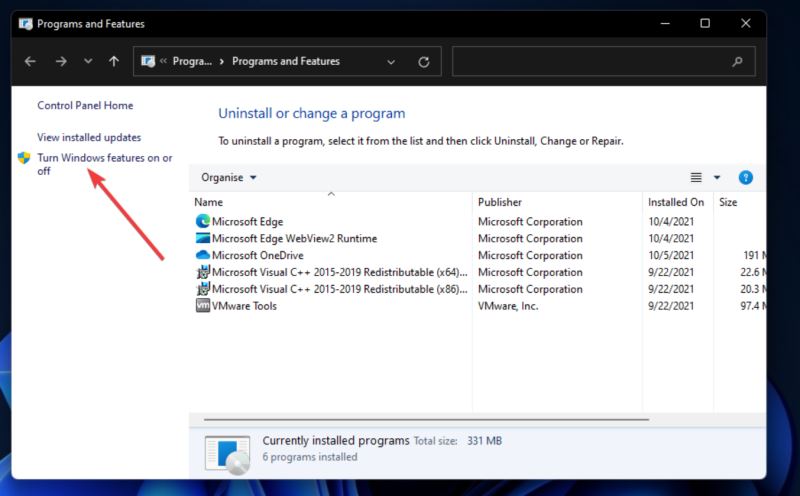The height and width of the screenshot is (496, 800).
Task: Click 9/22/2021 date in VMware Tools row
Action: point(671,306)
